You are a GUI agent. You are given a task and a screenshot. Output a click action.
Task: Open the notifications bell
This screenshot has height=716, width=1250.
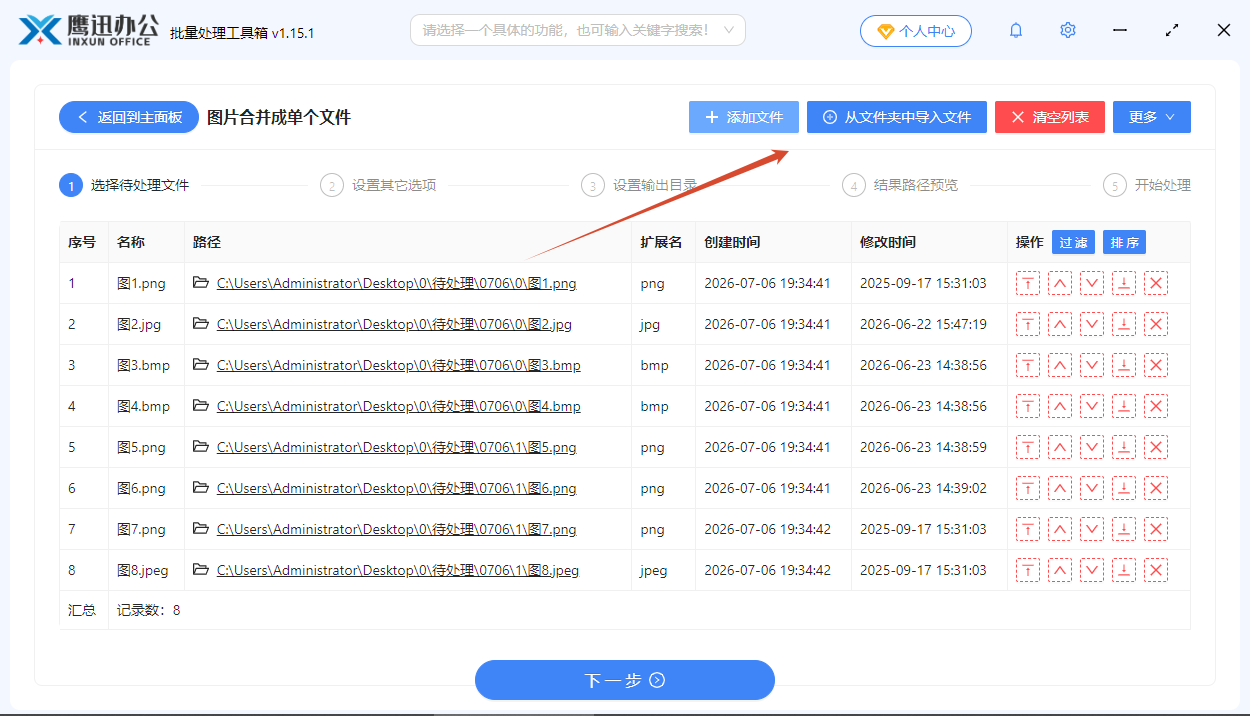[1016, 30]
